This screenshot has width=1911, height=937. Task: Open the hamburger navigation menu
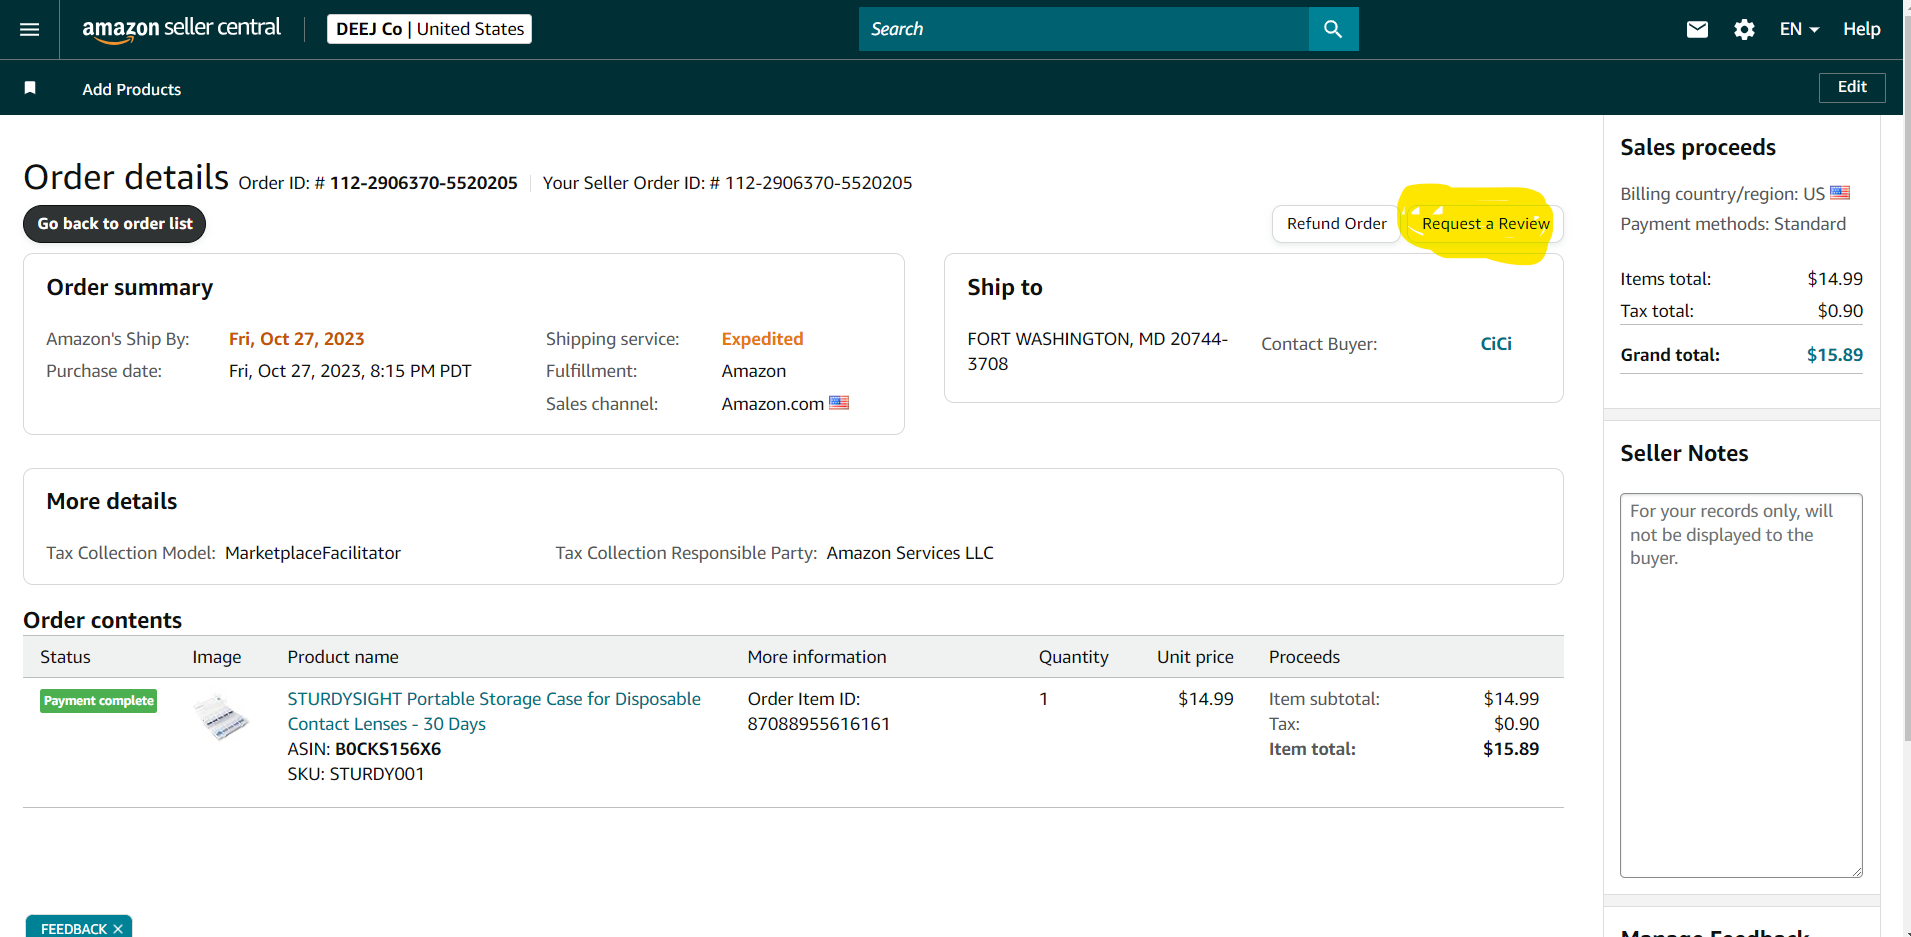point(30,29)
